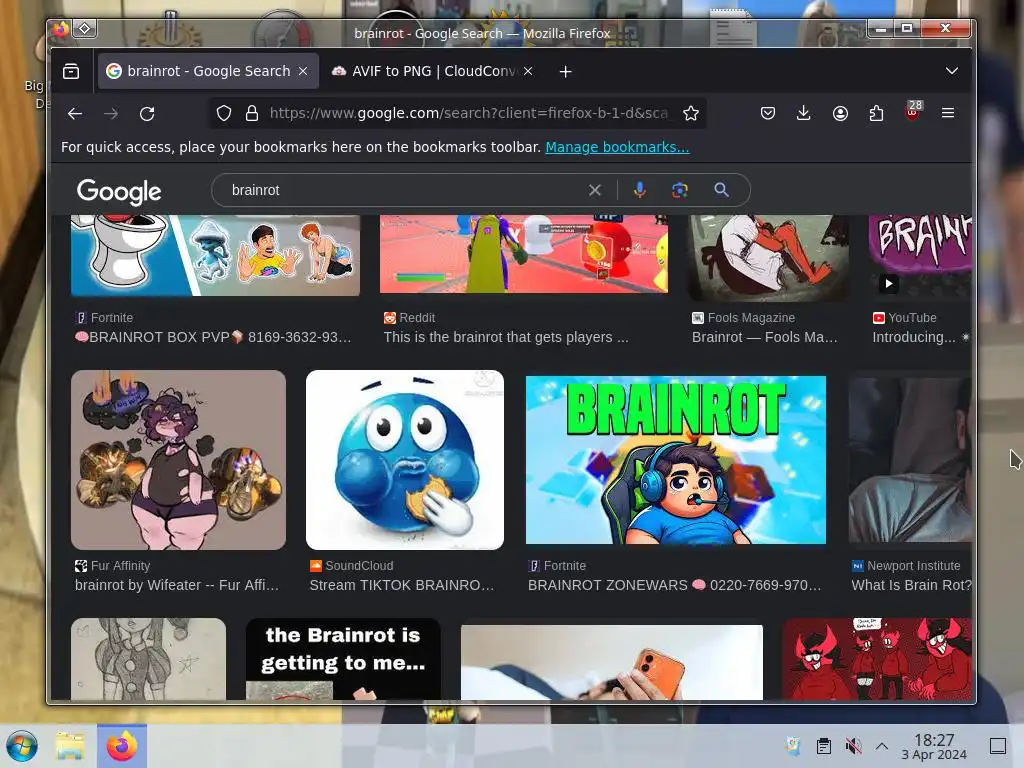Image resolution: width=1024 pixels, height=768 pixels.
Task: Open Newport Institute brain rot thumbnail
Action: coord(910,460)
